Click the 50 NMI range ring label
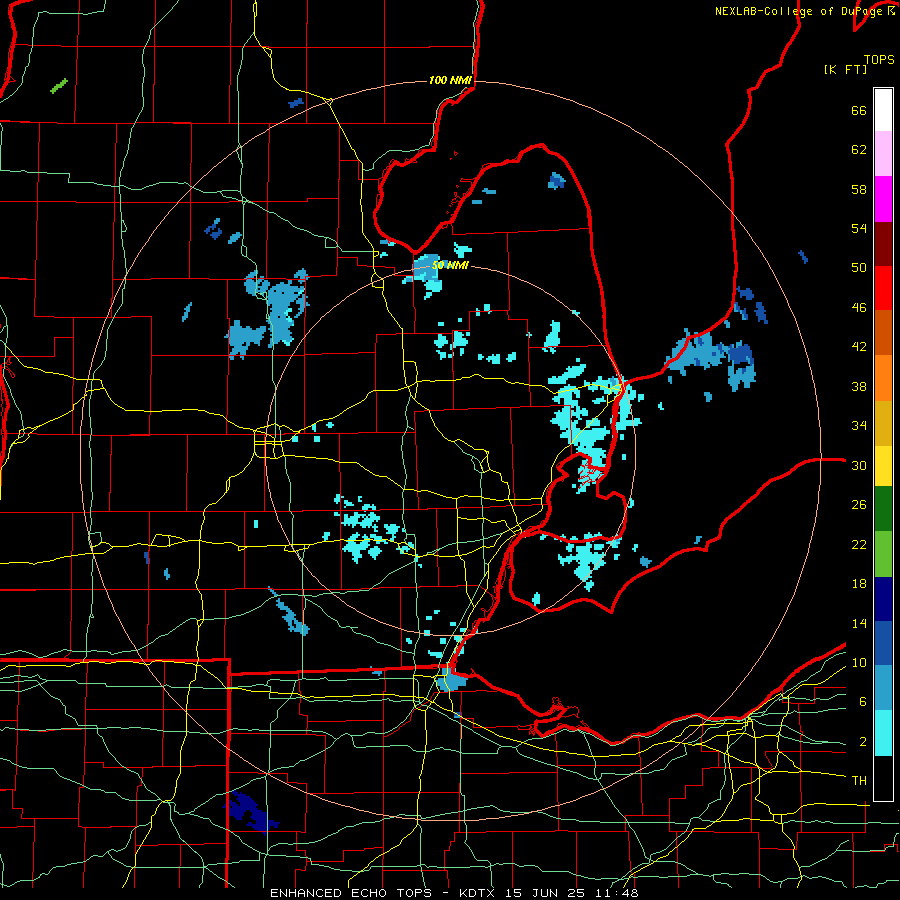This screenshot has height=900, width=900. [x=450, y=265]
